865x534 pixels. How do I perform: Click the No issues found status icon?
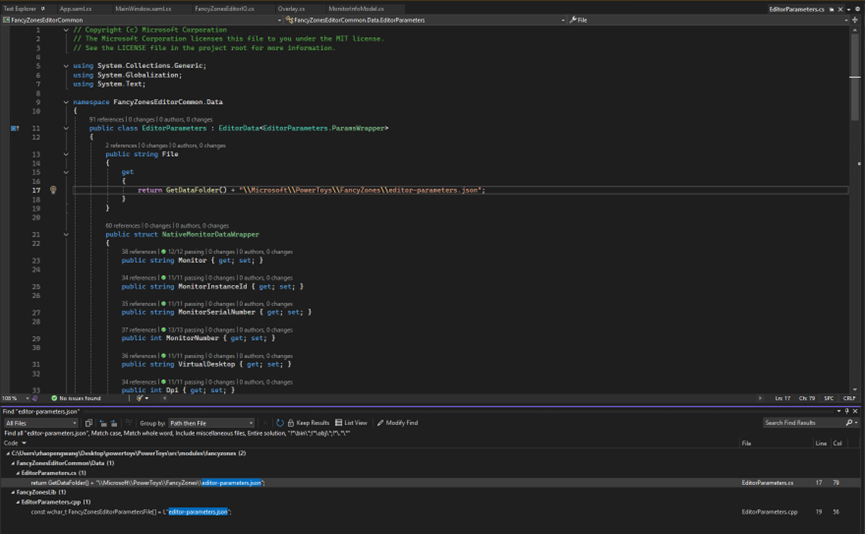54,398
